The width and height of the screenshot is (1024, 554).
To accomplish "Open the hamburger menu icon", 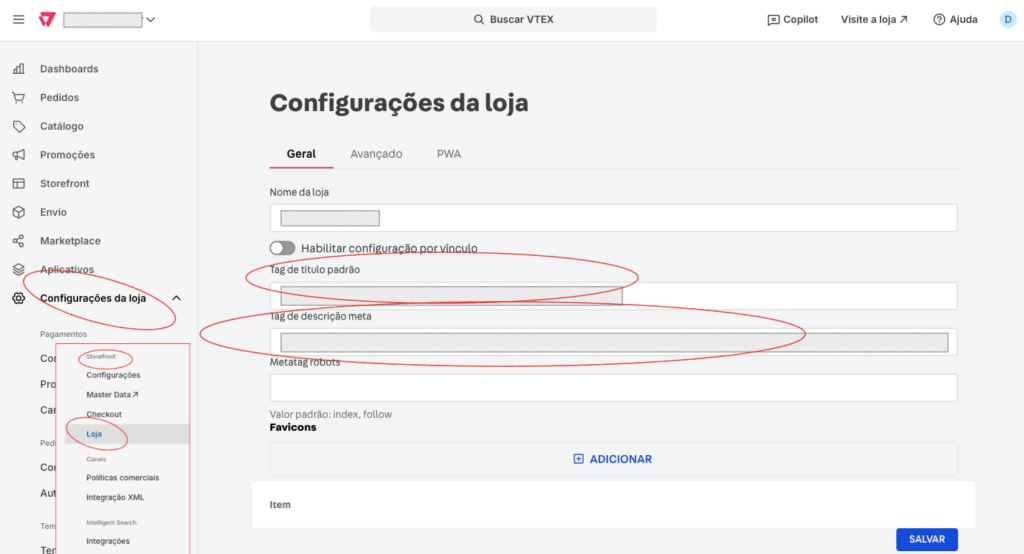I will 18,20.
